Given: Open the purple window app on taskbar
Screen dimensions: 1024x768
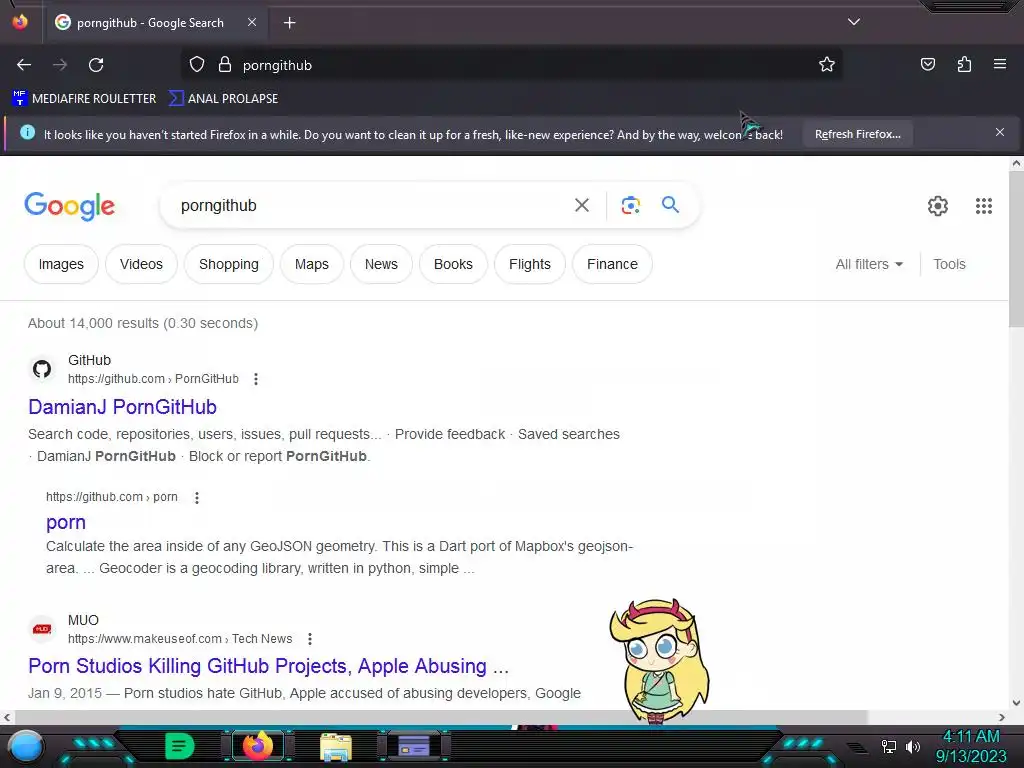Looking at the screenshot, I should pyautogui.click(x=413, y=746).
